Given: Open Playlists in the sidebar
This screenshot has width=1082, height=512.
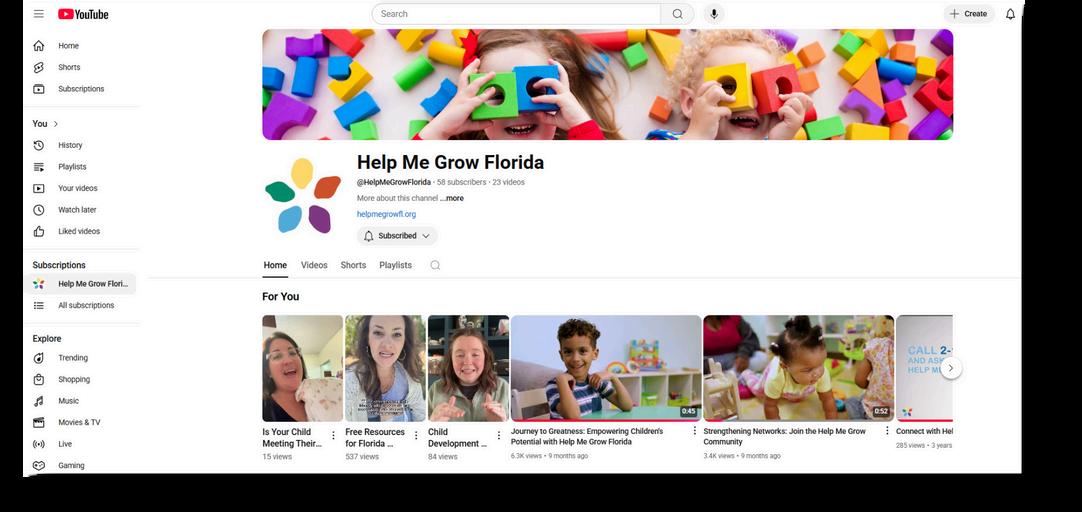Looking at the screenshot, I should point(81,166).
